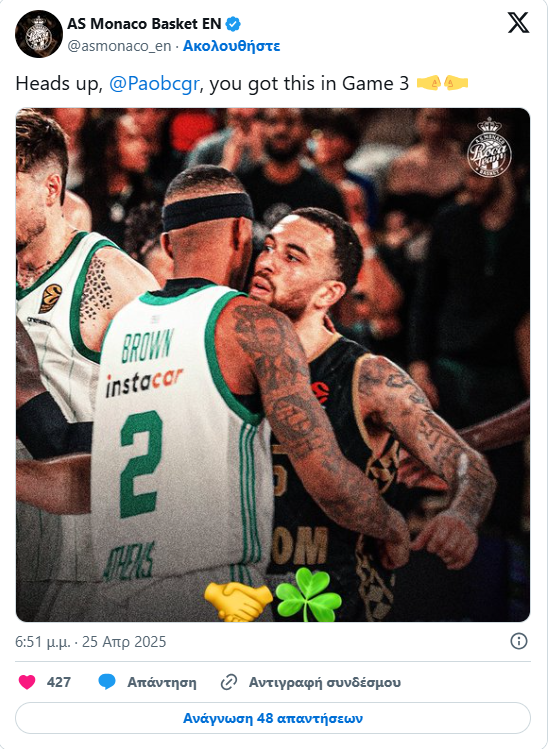Click the 427 likes count
Screen dimensions: 548x749
(59, 682)
